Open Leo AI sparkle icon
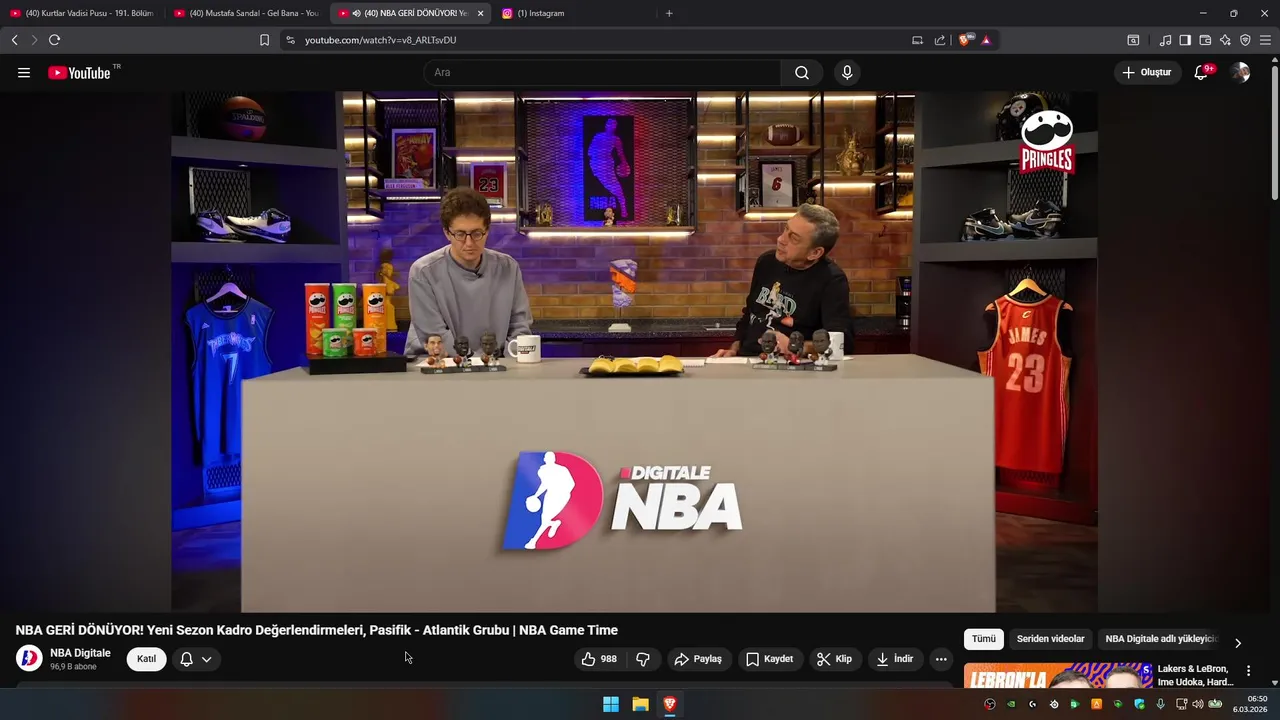The height and width of the screenshot is (720, 1280). tap(1225, 40)
